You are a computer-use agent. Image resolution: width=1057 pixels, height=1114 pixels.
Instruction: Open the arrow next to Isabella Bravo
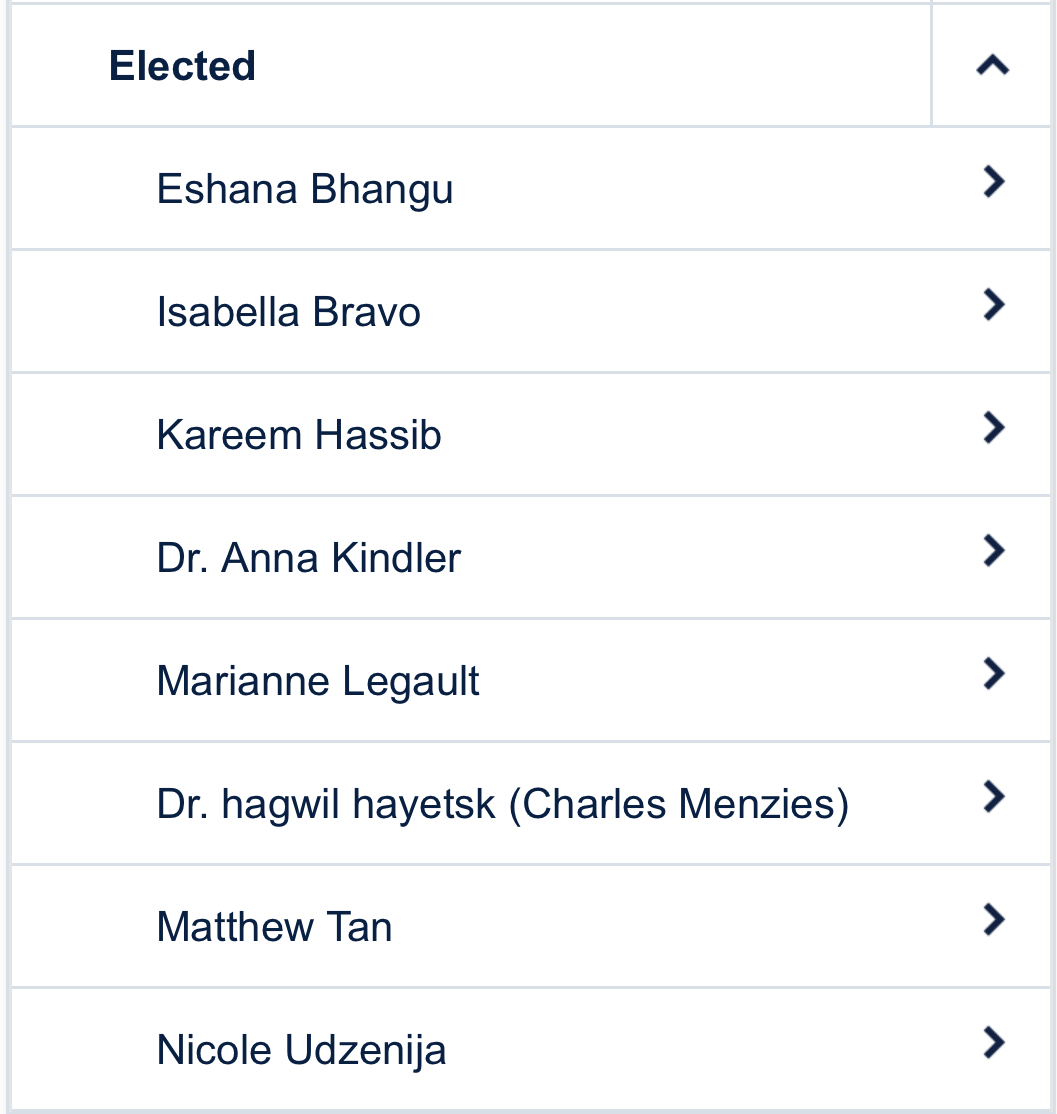click(994, 305)
